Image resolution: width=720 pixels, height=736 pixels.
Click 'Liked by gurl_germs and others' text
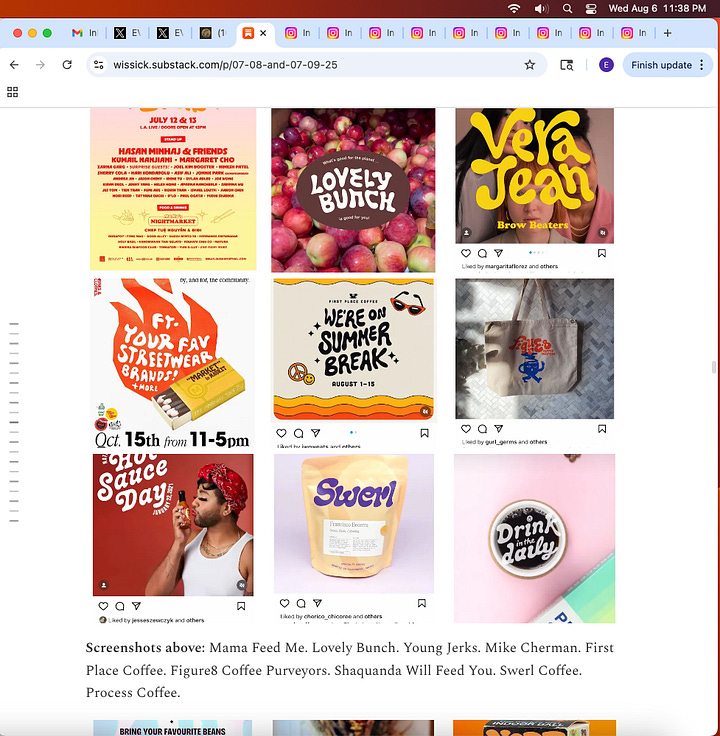coord(505,442)
